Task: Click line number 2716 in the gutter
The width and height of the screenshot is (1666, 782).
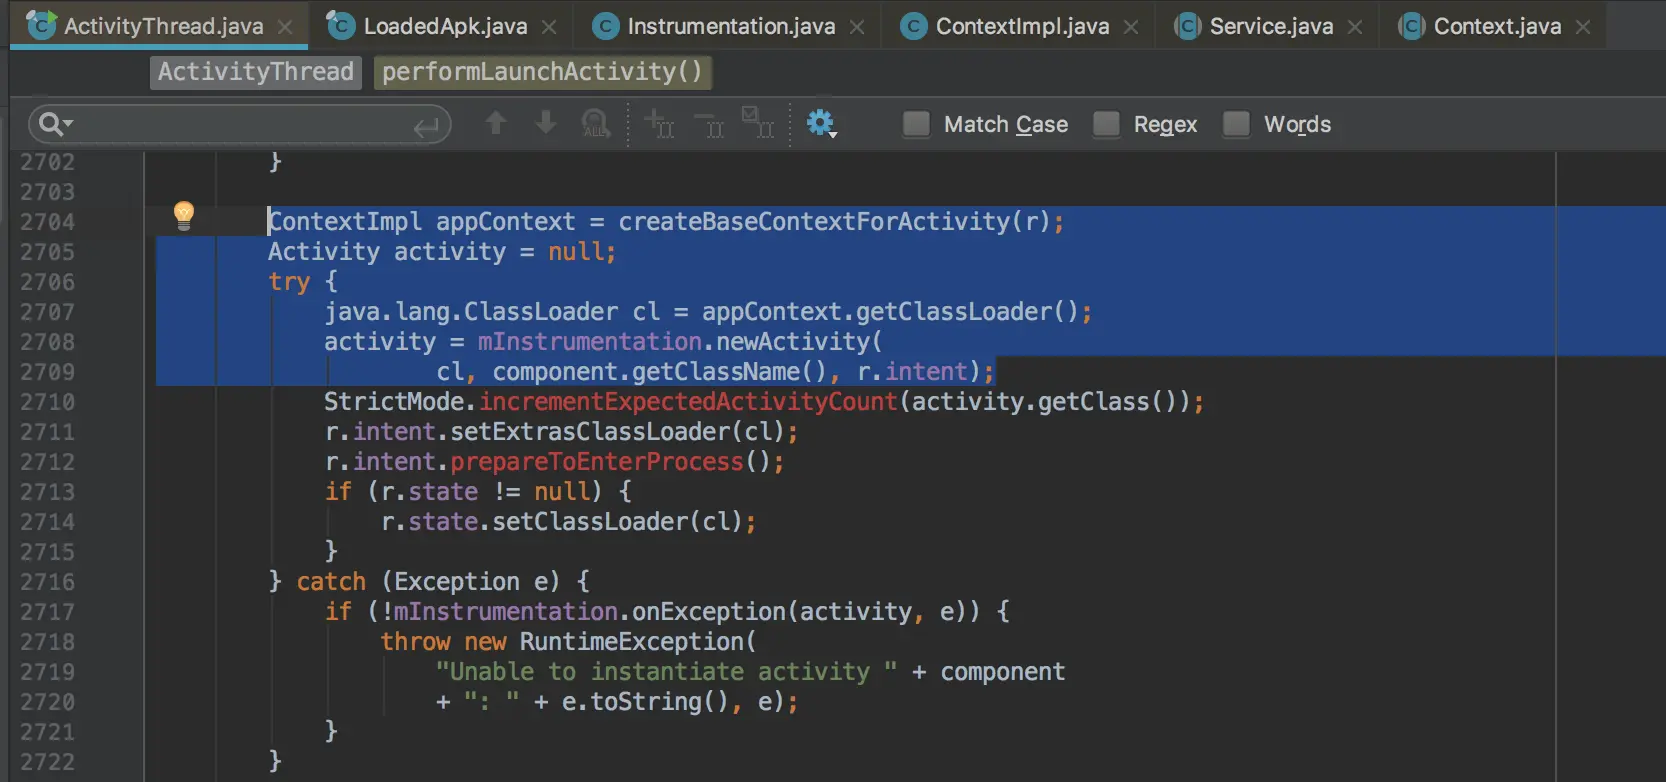Action: pos(47,582)
